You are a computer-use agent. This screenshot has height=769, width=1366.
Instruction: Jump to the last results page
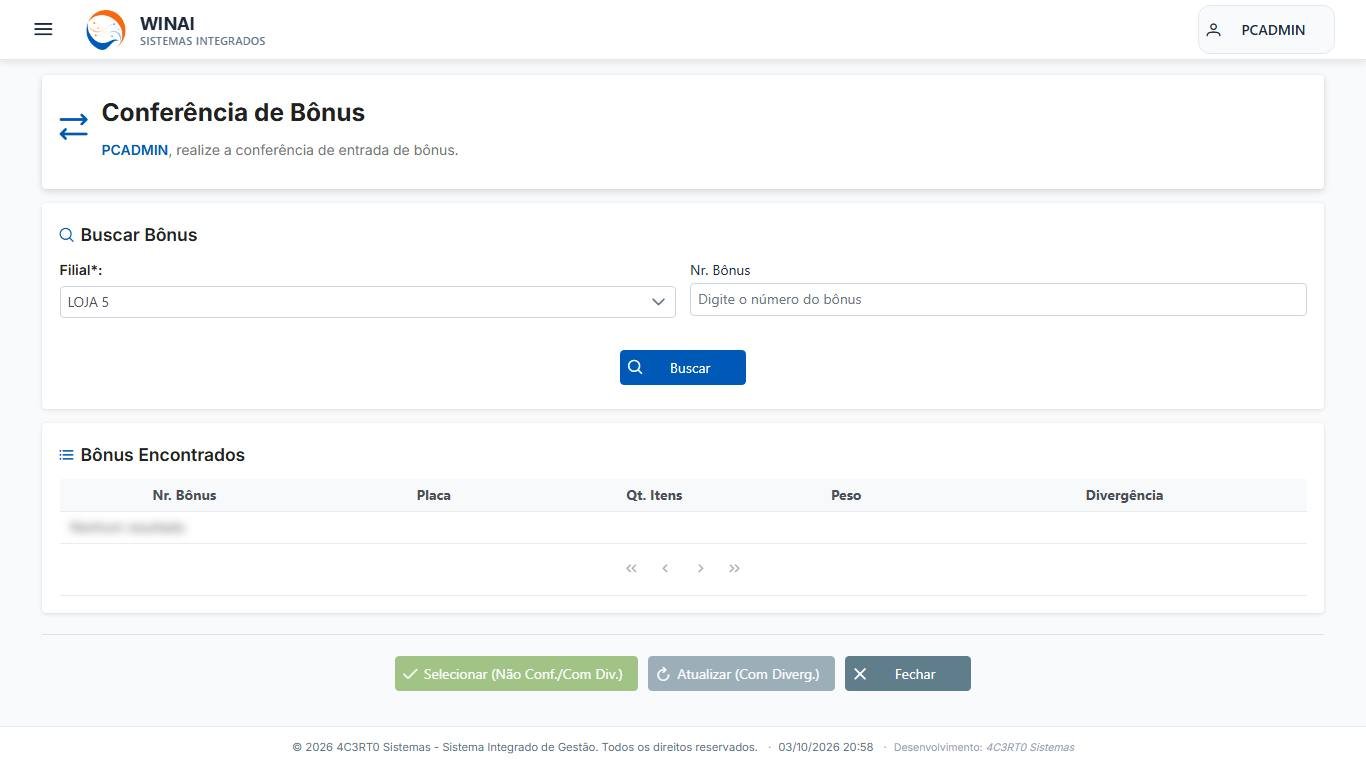(x=735, y=568)
